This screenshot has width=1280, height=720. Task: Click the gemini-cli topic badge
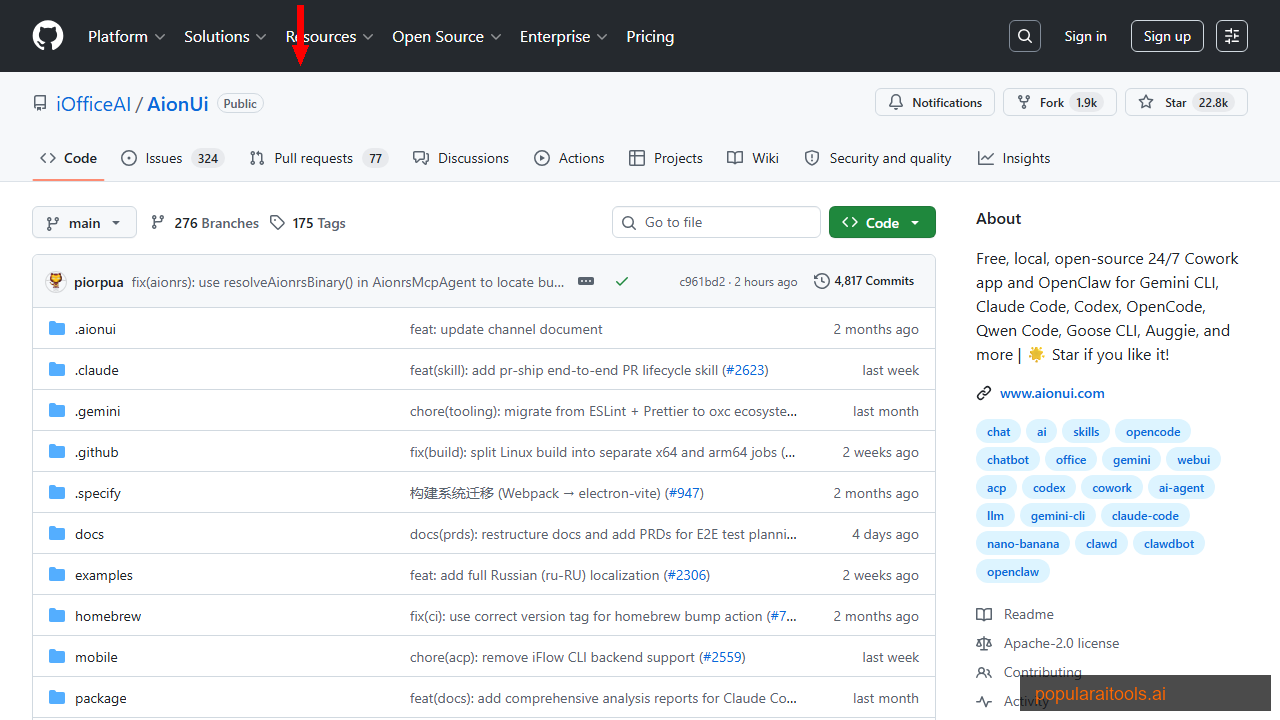pyautogui.click(x=1057, y=515)
